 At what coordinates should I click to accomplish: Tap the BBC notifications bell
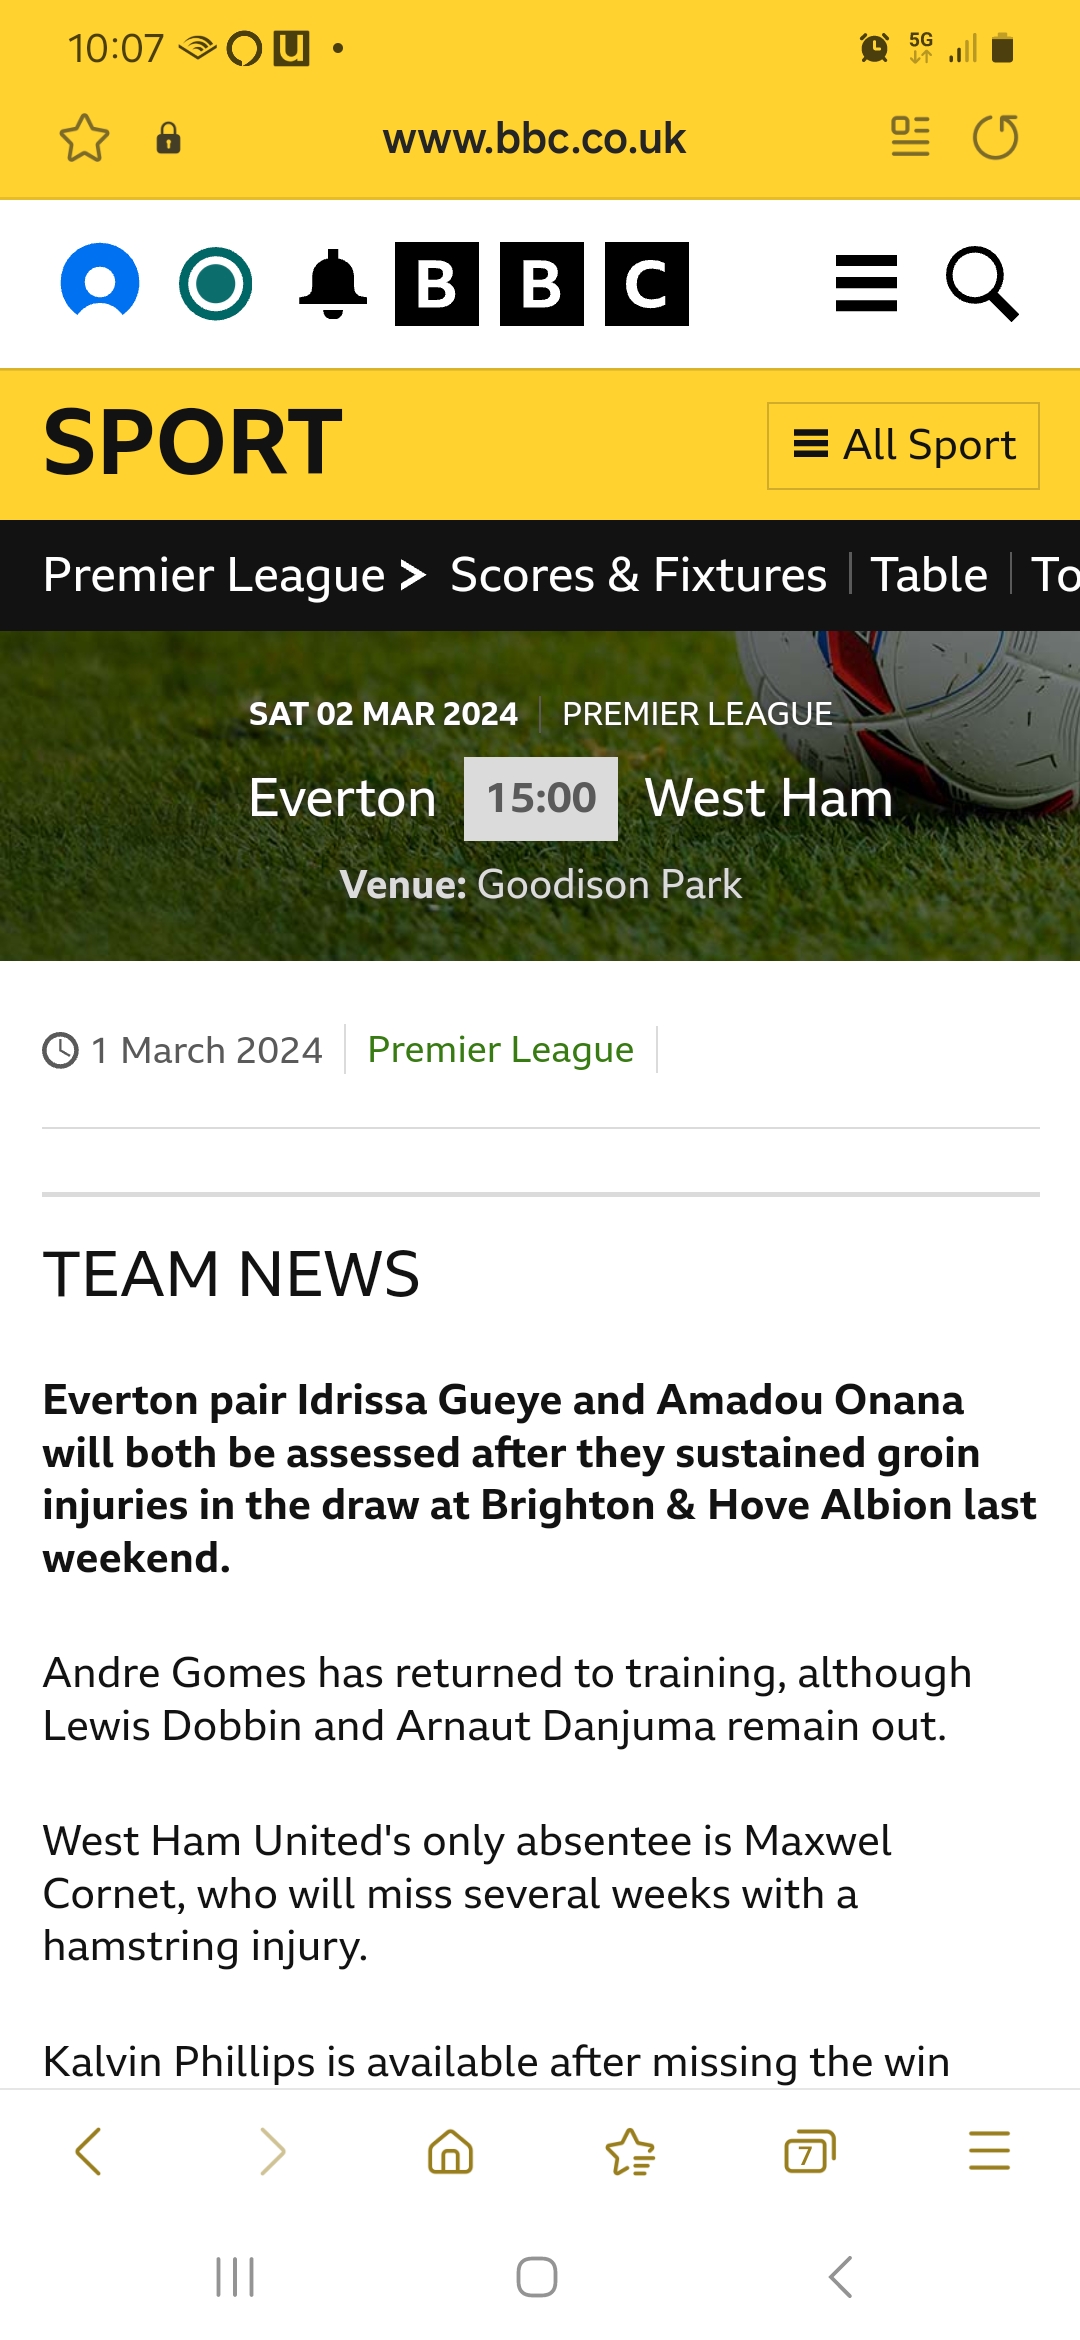[333, 284]
